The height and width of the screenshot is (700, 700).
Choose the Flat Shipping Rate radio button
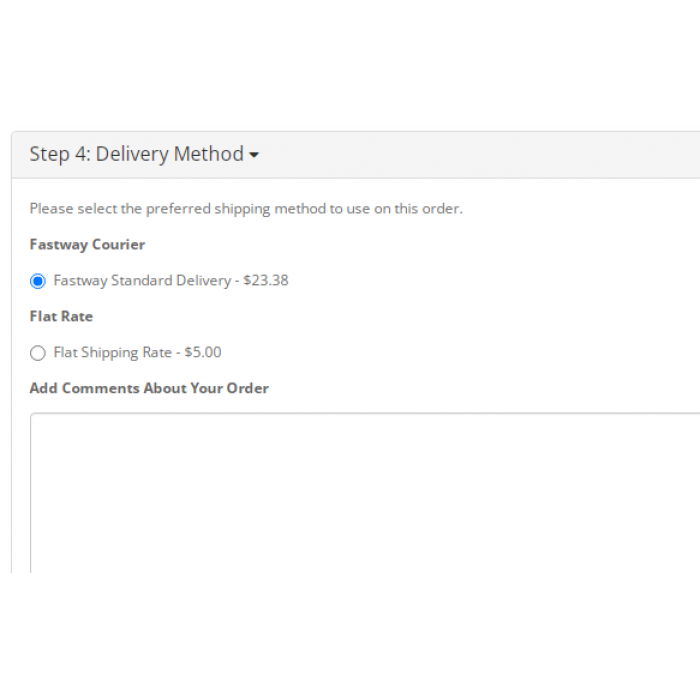(x=38, y=353)
